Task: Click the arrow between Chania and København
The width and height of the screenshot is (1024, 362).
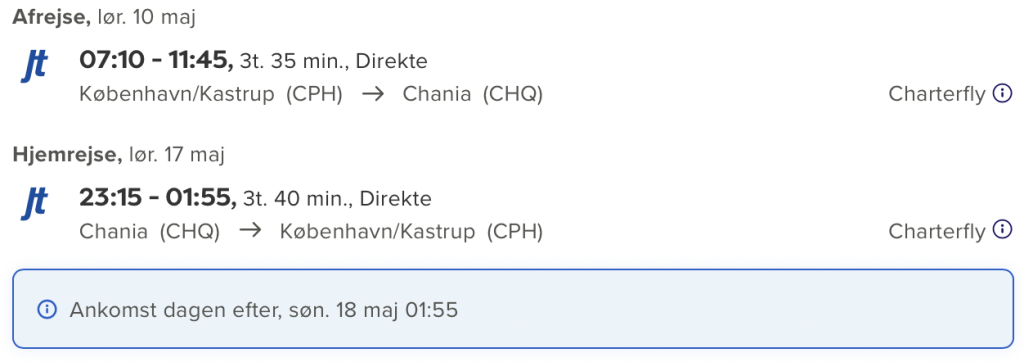Action: click(250, 231)
